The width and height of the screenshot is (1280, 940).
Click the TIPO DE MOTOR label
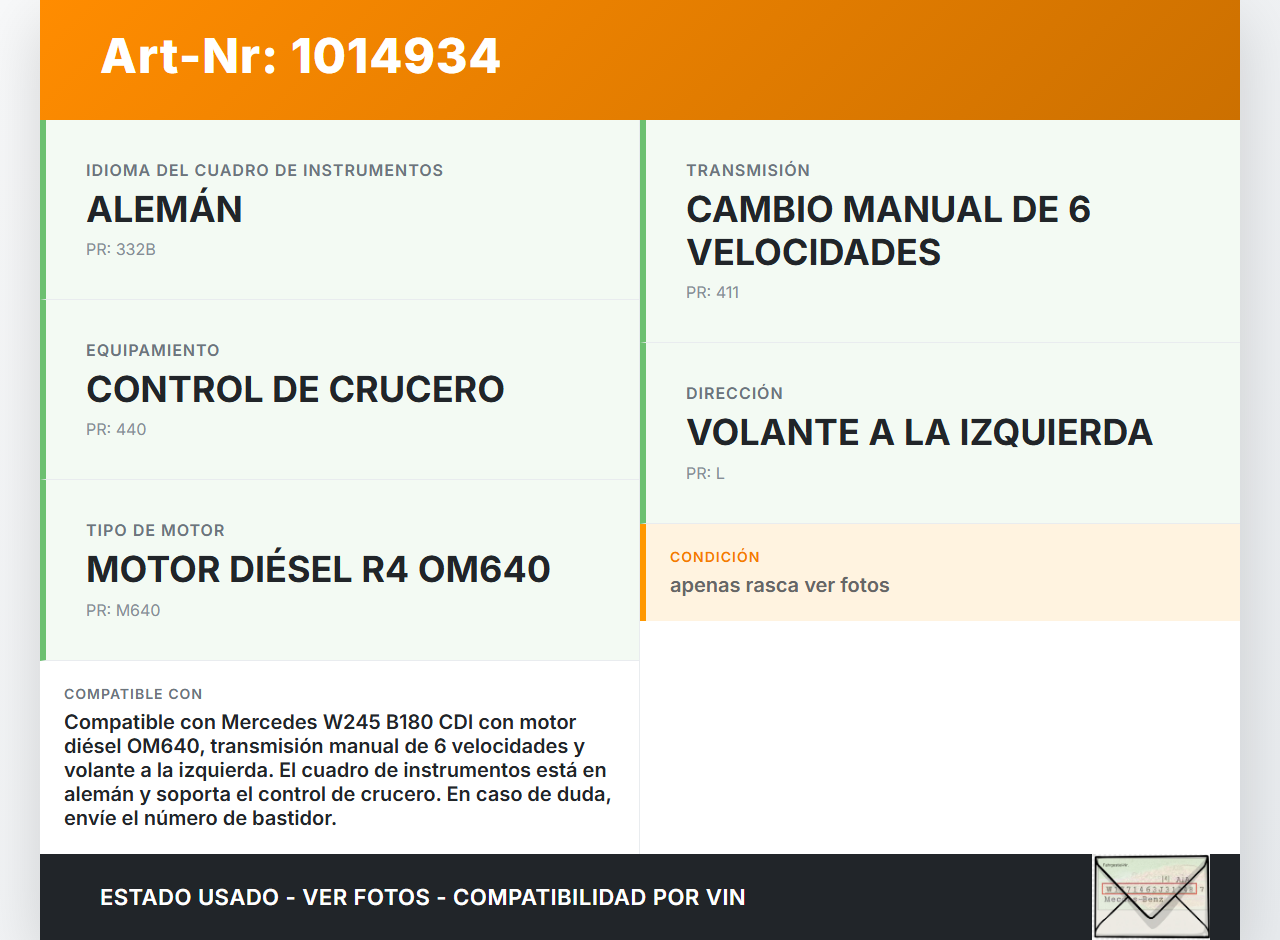click(155, 530)
